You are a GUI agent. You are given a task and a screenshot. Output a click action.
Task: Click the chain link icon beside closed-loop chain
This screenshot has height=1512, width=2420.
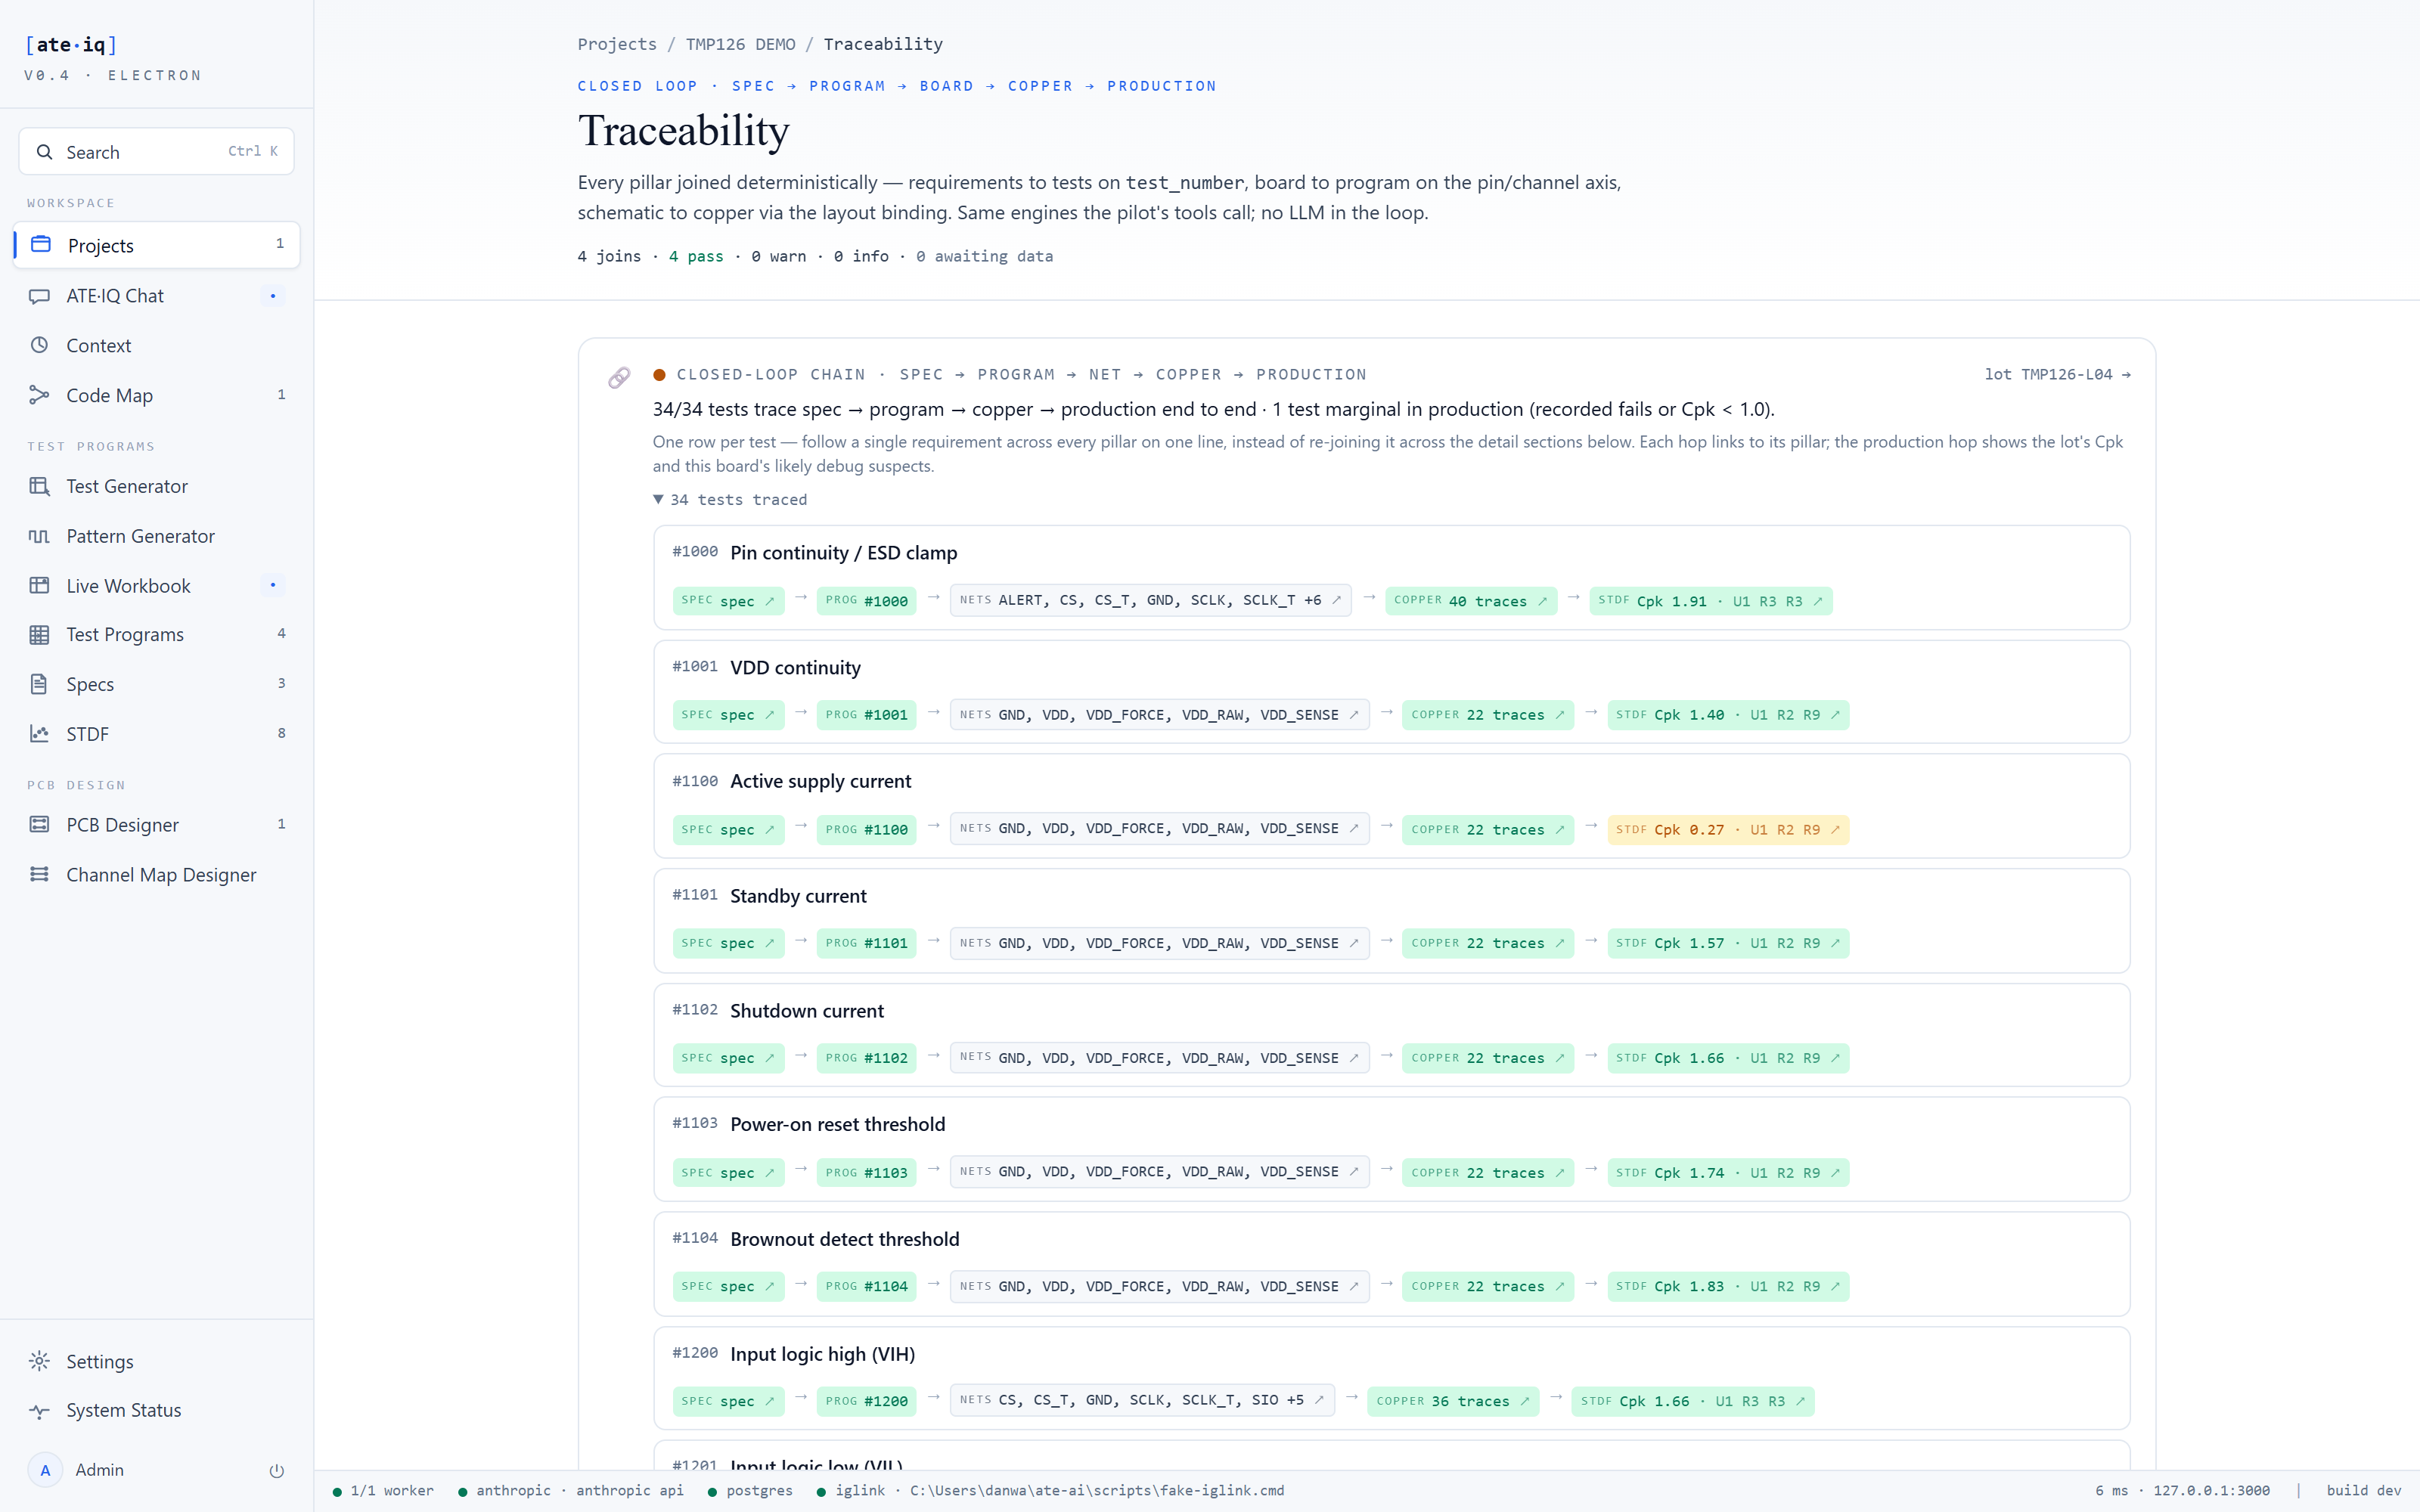point(619,377)
